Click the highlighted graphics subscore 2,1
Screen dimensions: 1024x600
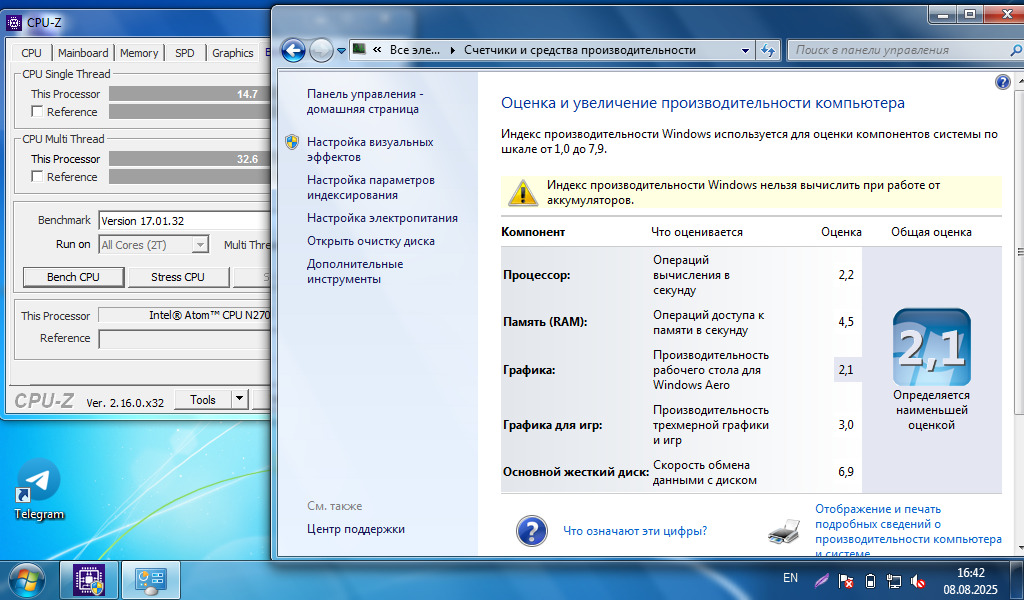click(x=847, y=370)
